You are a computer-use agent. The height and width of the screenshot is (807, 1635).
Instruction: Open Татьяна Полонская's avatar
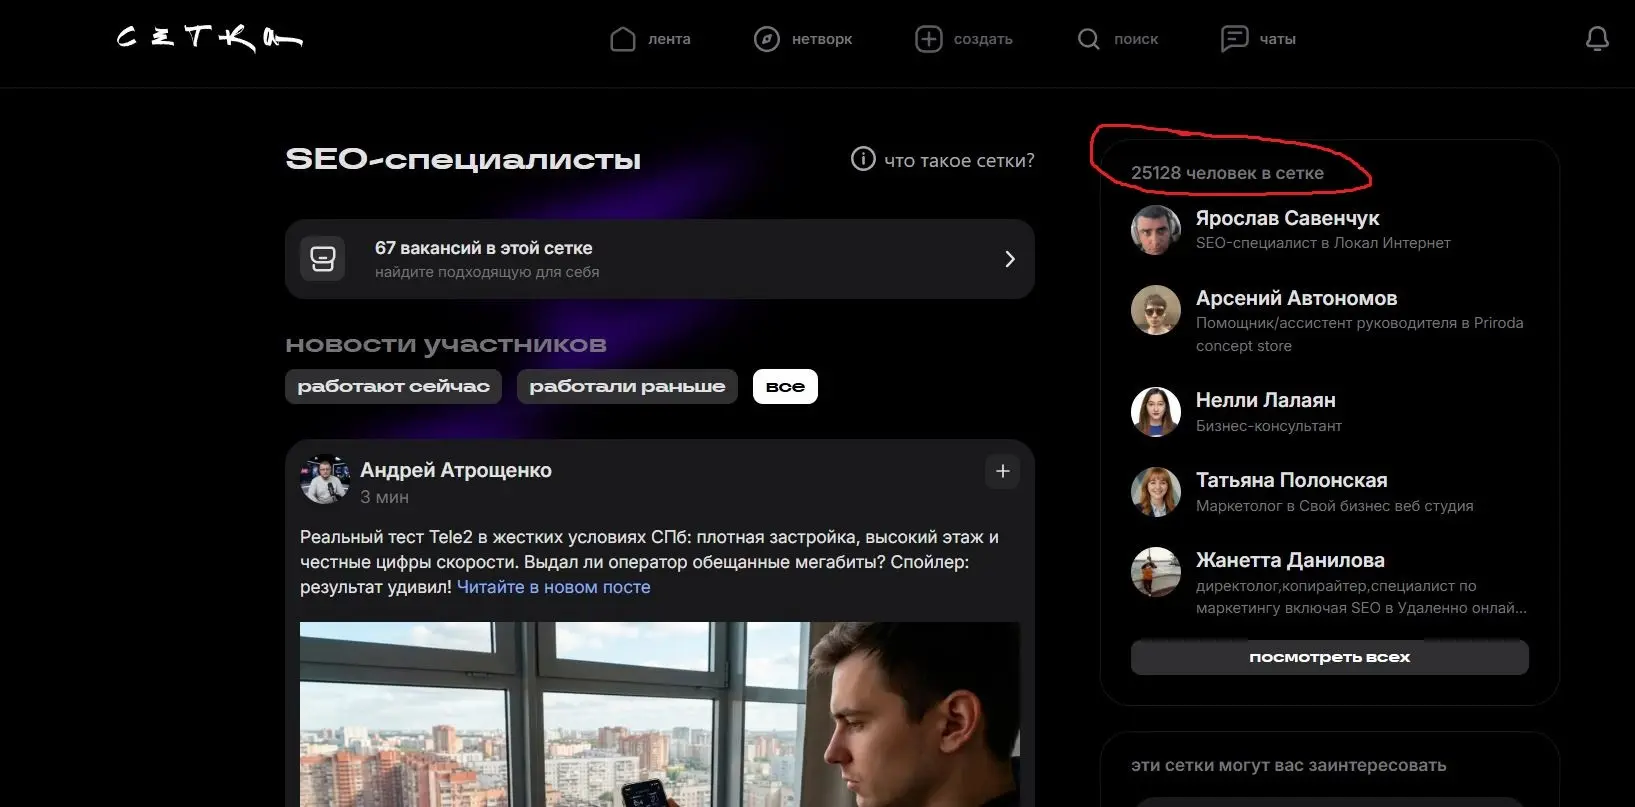pyautogui.click(x=1156, y=492)
